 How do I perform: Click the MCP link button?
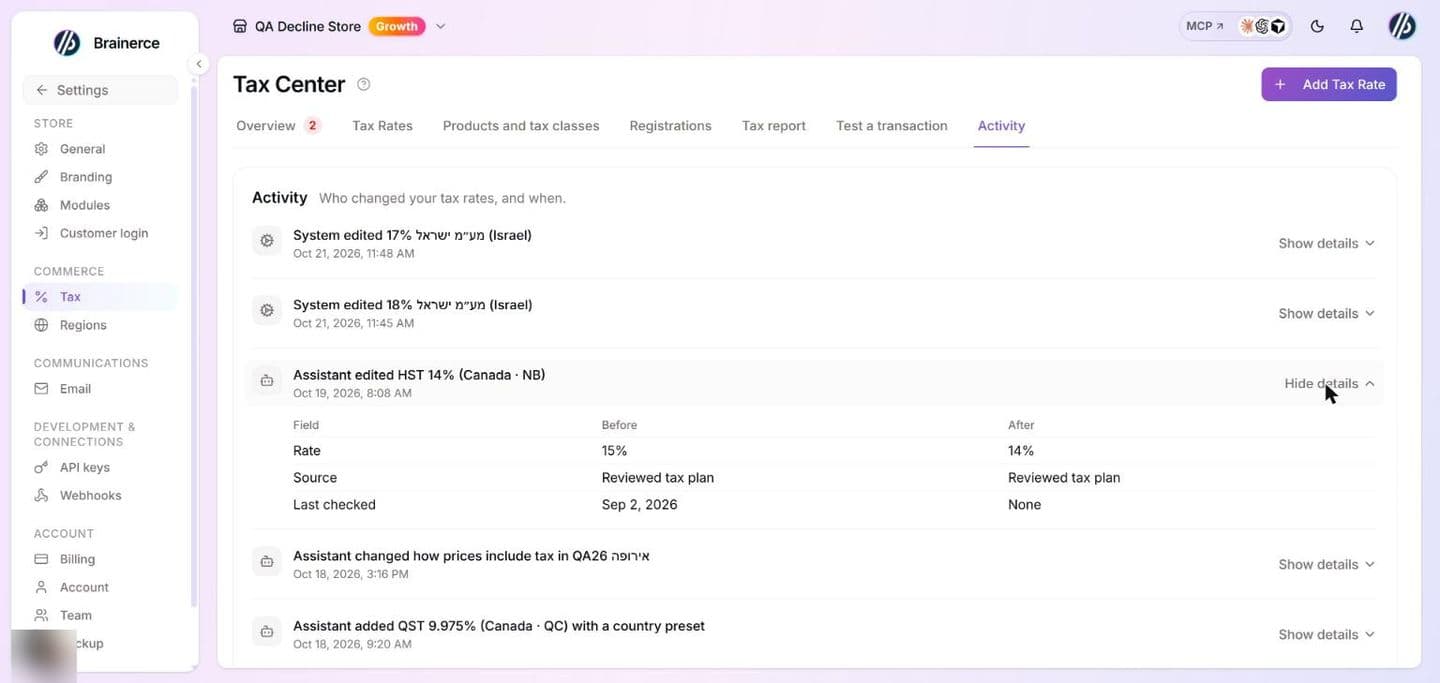point(1205,26)
